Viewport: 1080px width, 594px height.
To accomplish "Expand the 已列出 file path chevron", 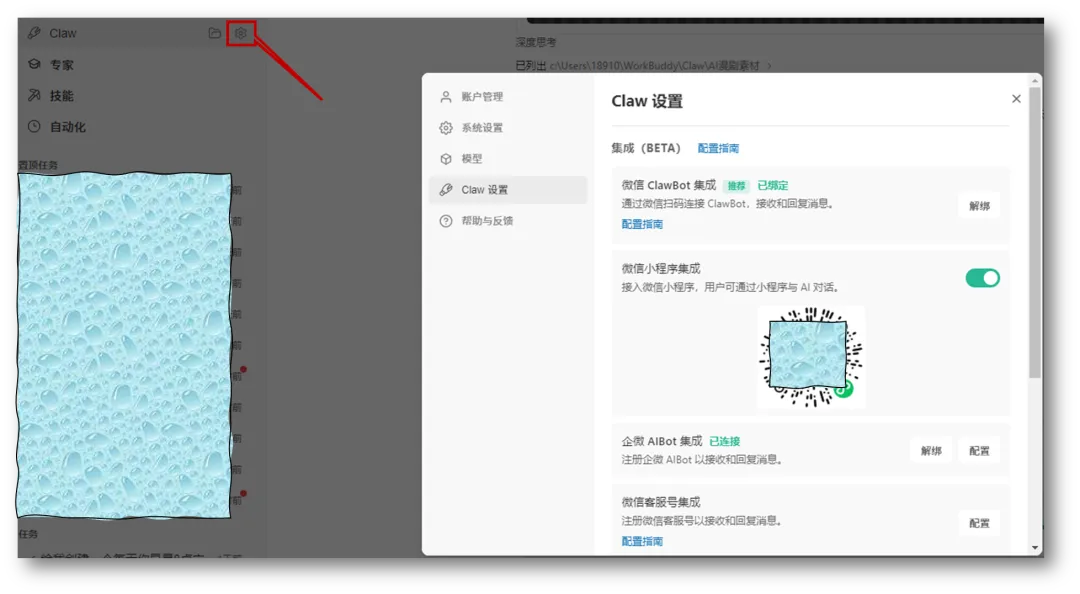I will [x=769, y=66].
